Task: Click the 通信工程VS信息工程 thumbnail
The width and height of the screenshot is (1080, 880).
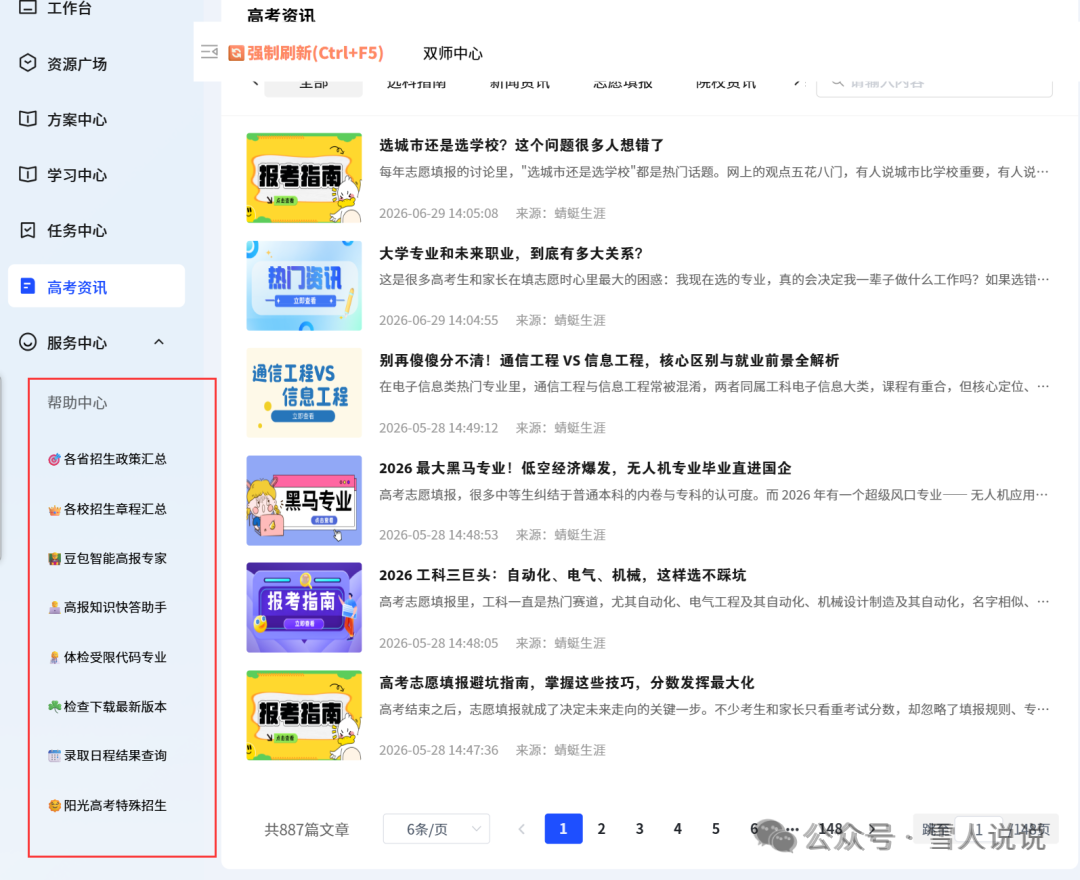Action: pos(304,393)
